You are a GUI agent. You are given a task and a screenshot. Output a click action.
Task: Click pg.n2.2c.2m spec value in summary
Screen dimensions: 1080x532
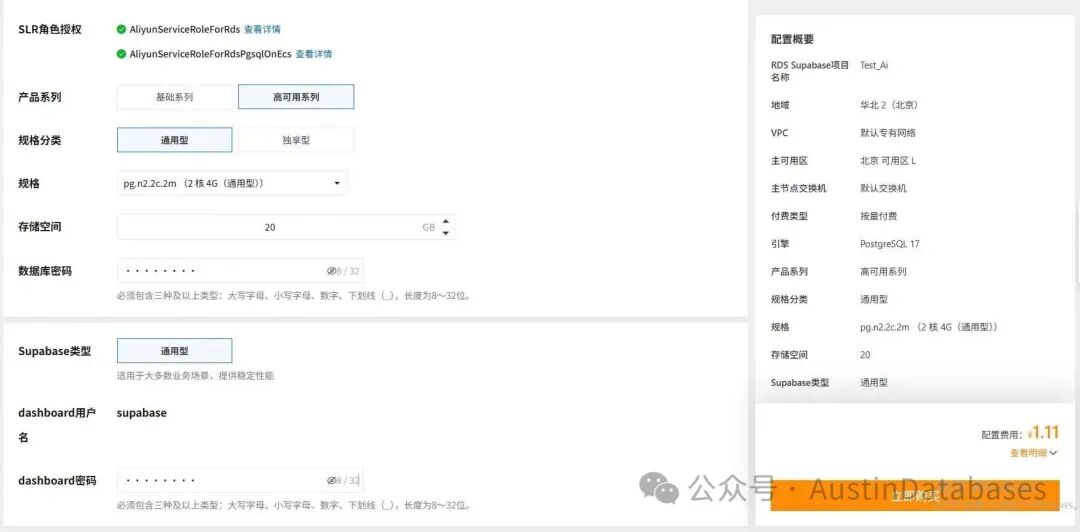click(x=928, y=327)
